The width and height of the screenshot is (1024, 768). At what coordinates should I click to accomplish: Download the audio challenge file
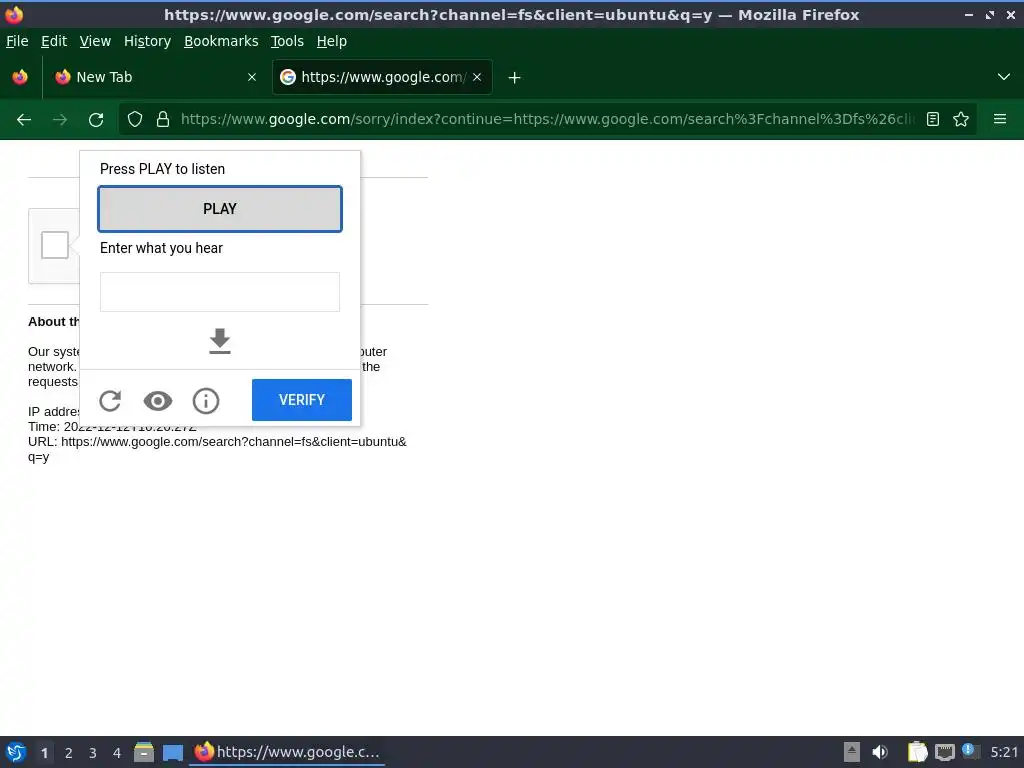219,341
